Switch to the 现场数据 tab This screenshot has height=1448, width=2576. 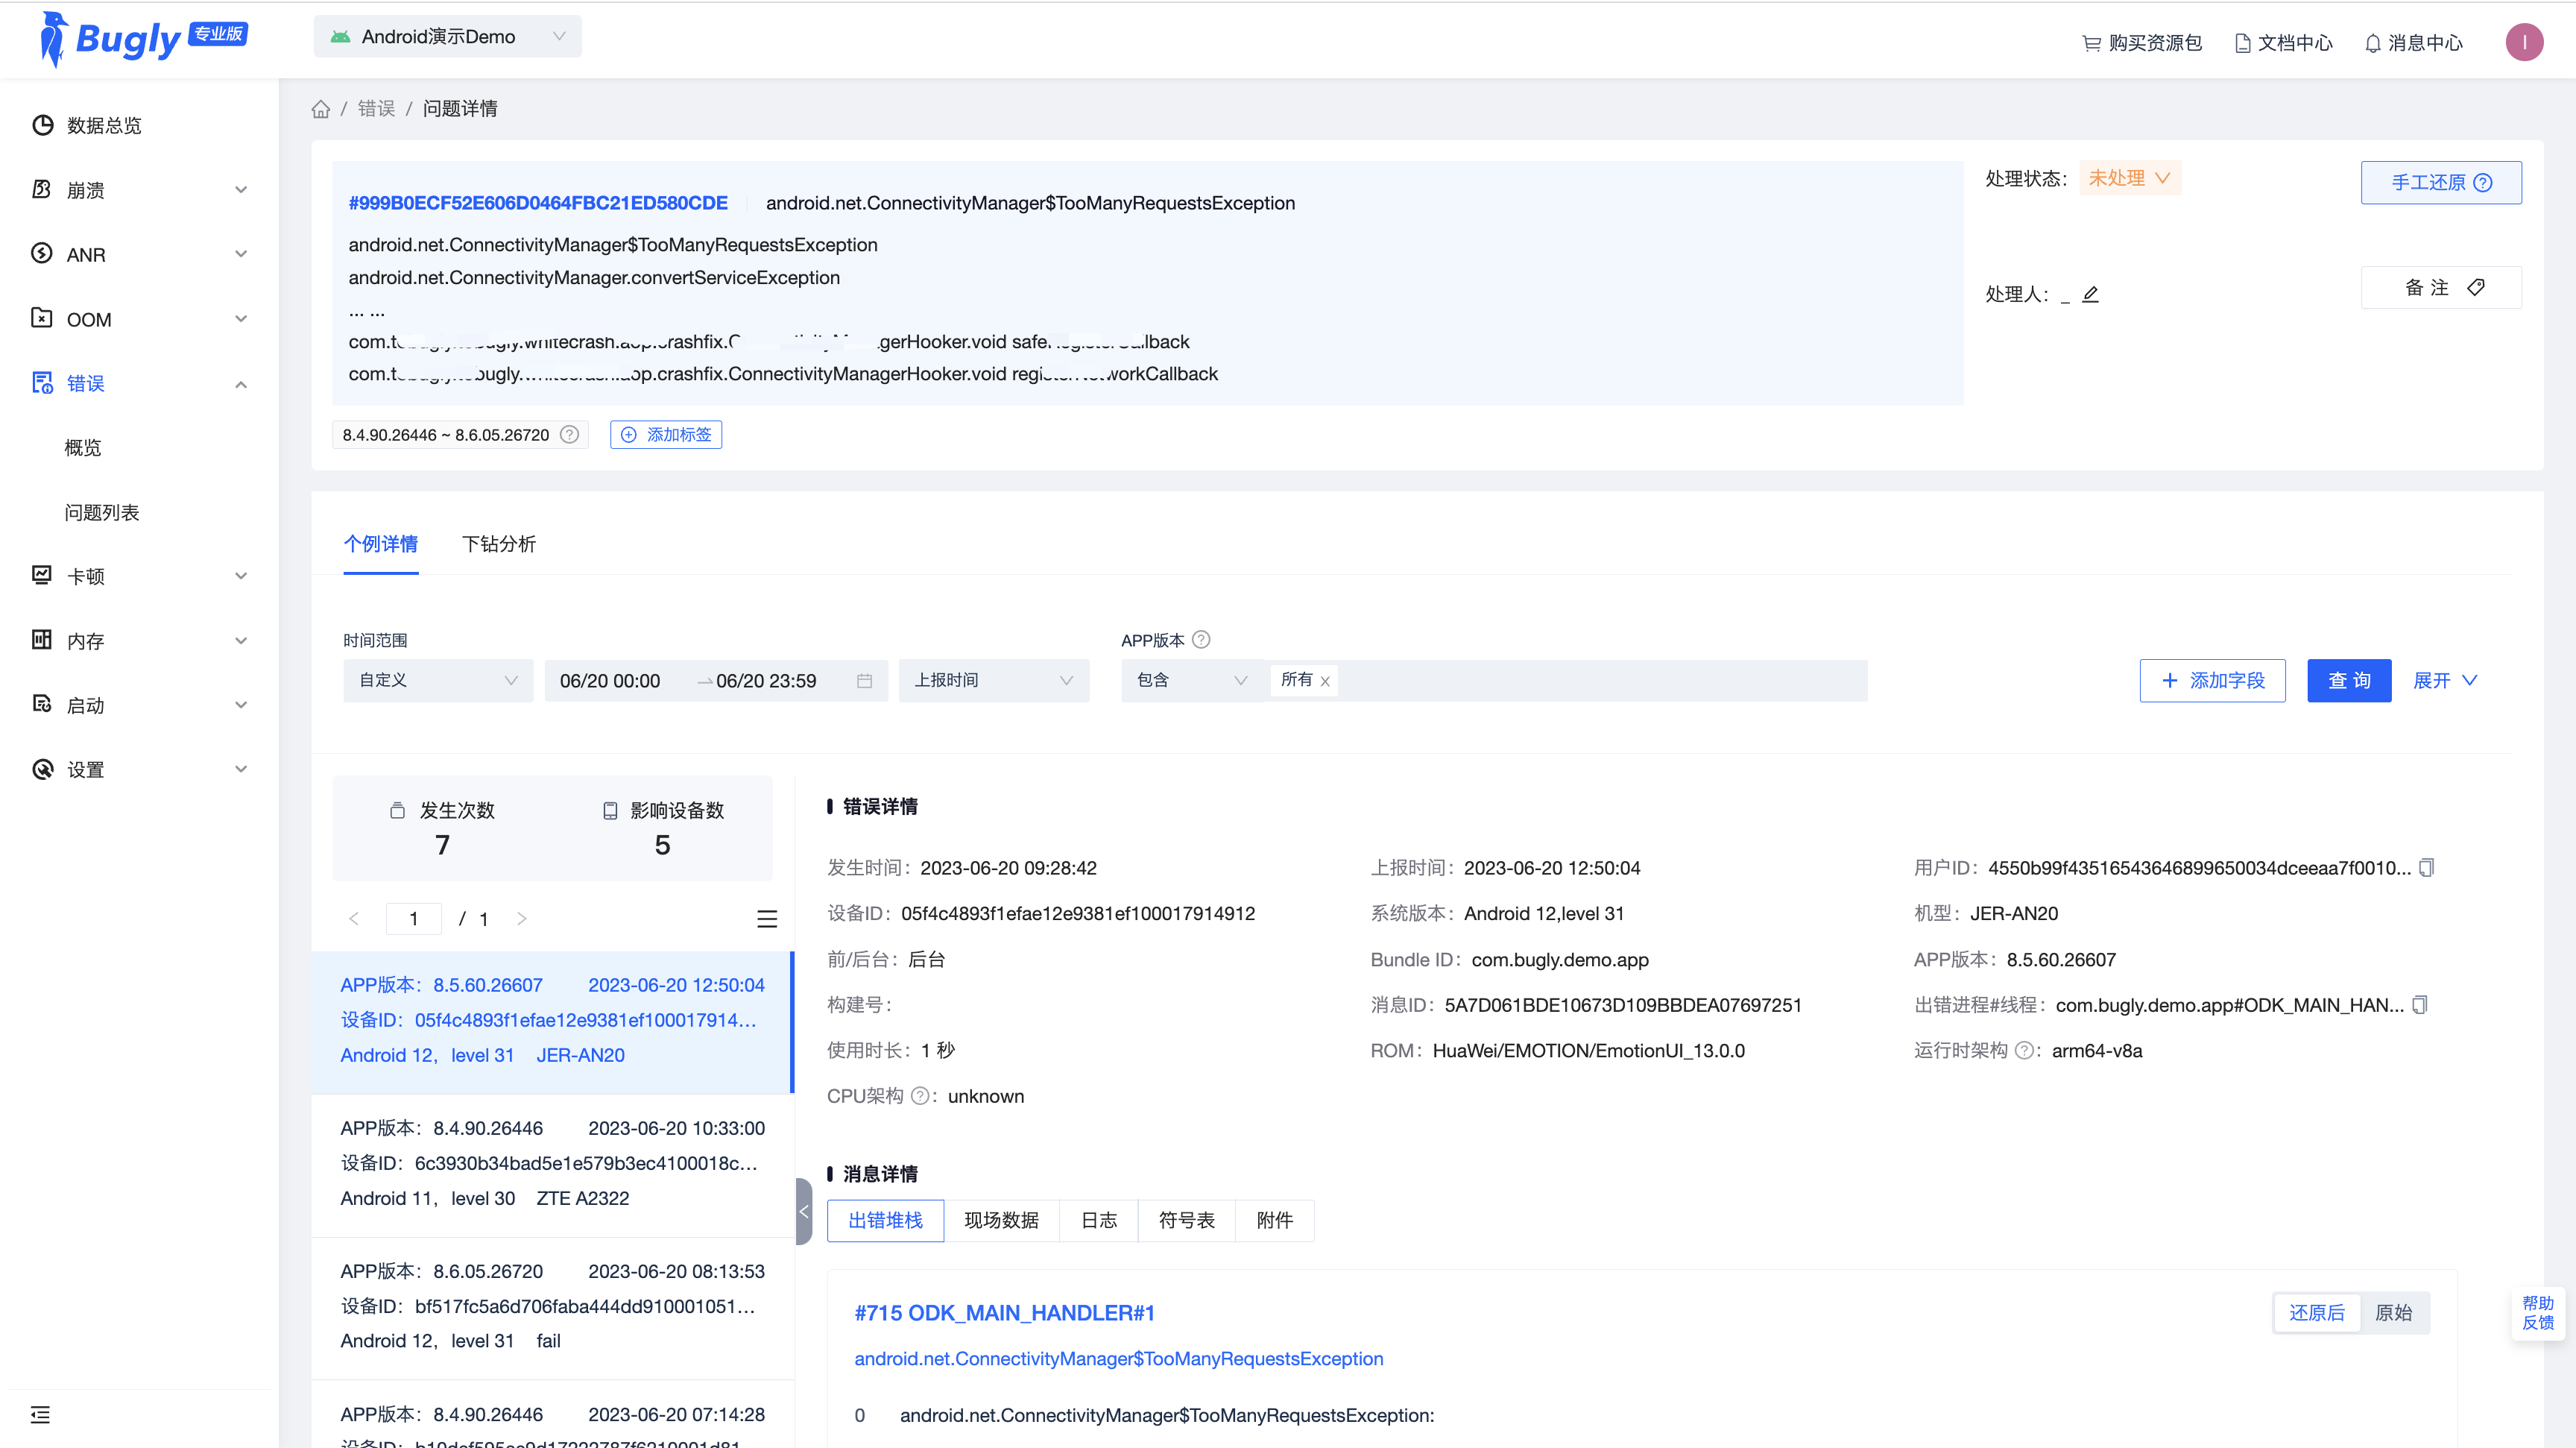[x=1001, y=1221]
